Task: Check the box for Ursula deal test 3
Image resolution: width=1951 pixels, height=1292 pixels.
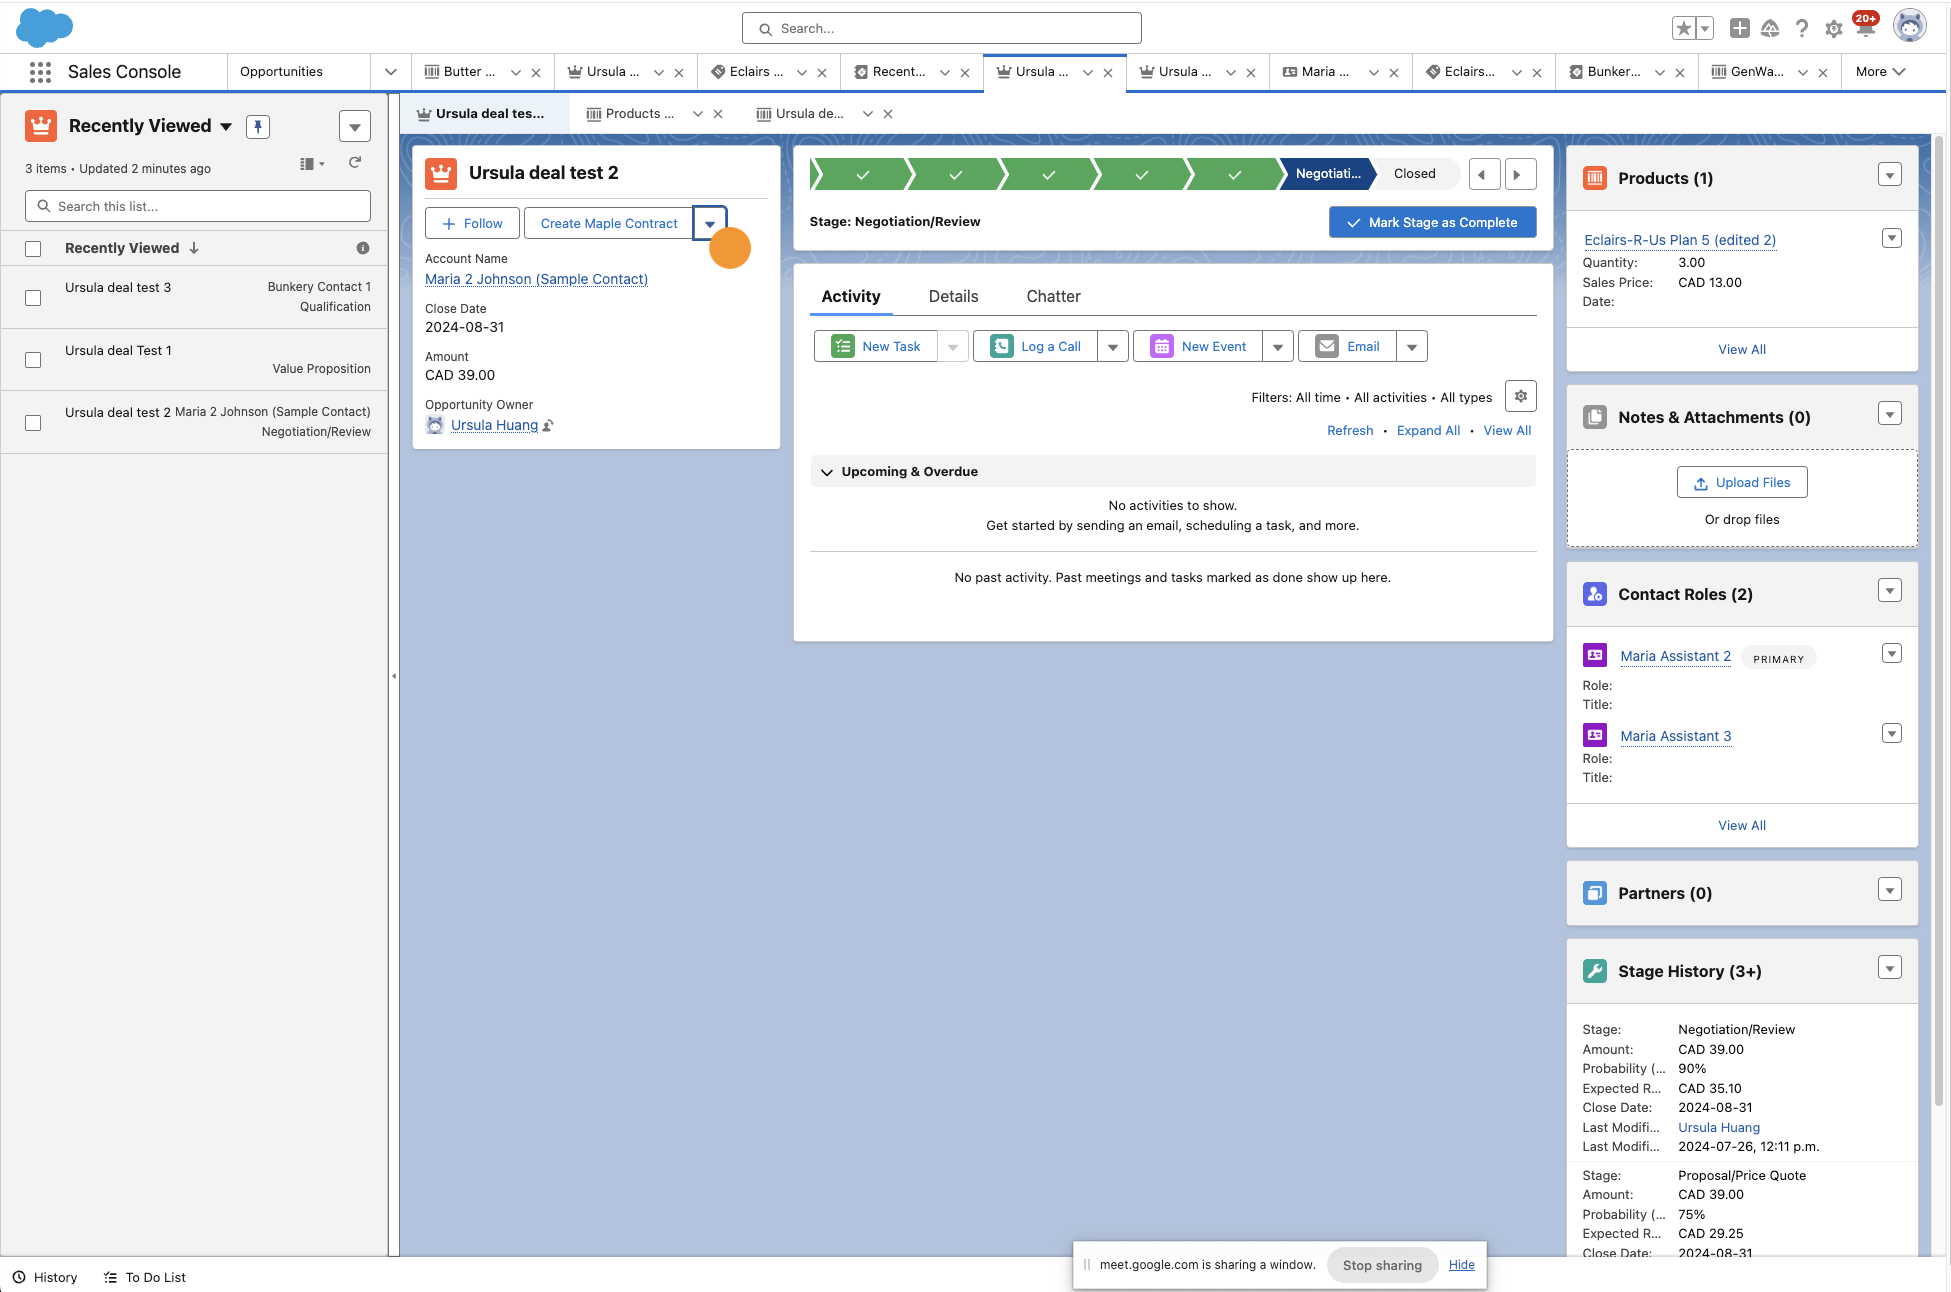Action: (33, 298)
